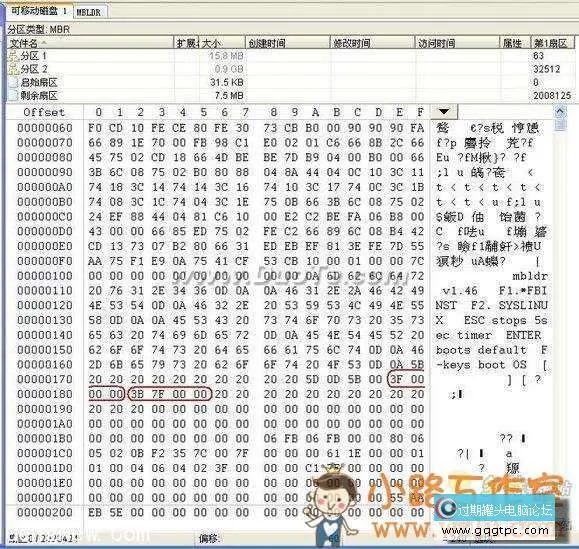Click '-keys boot OS' text in ASCII column
The height and width of the screenshot is (549, 579).
click(481, 365)
